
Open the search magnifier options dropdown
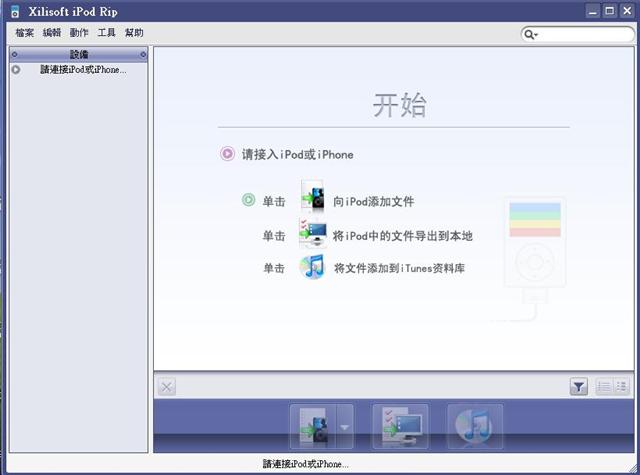pyautogui.click(x=531, y=34)
